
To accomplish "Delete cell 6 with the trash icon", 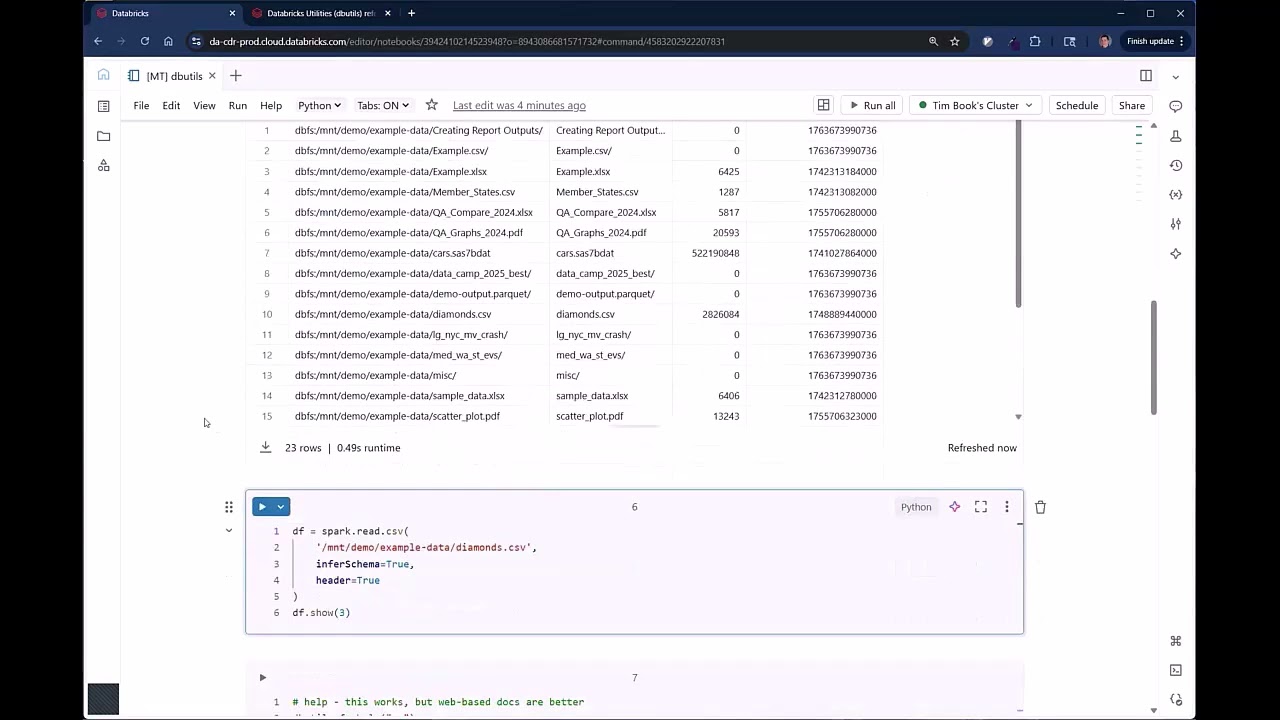I will coord(1040,507).
